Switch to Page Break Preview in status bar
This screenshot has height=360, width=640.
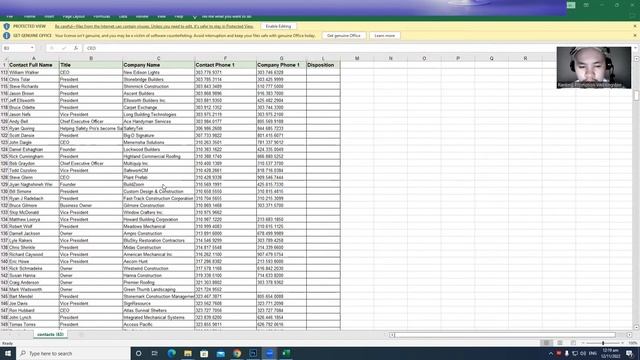coord(573,343)
